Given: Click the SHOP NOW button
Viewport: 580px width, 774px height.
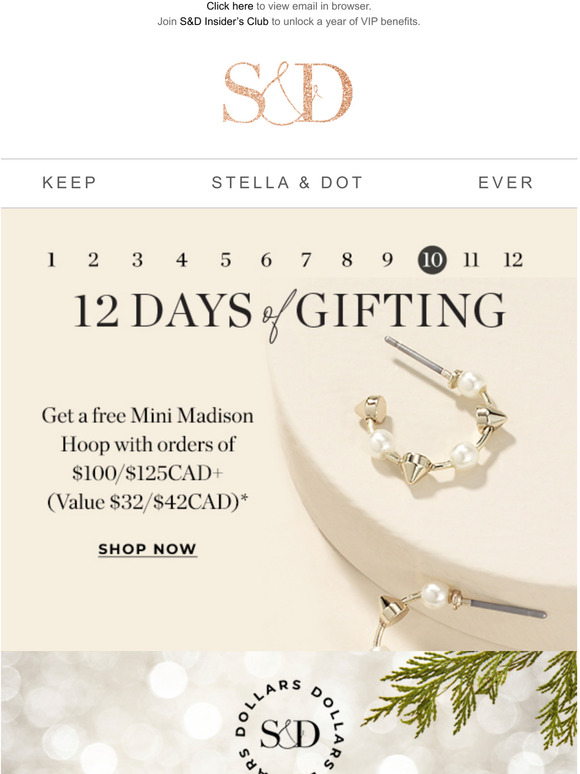Looking at the screenshot, I should (148, 549).
